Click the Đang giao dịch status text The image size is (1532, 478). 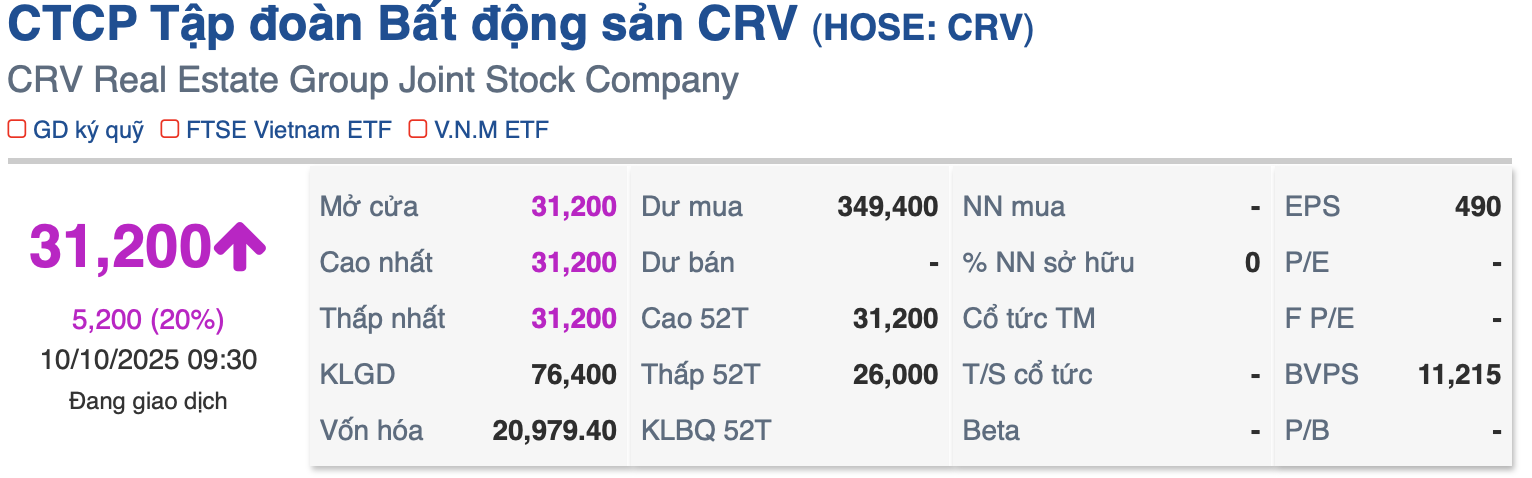coord(148,402)
